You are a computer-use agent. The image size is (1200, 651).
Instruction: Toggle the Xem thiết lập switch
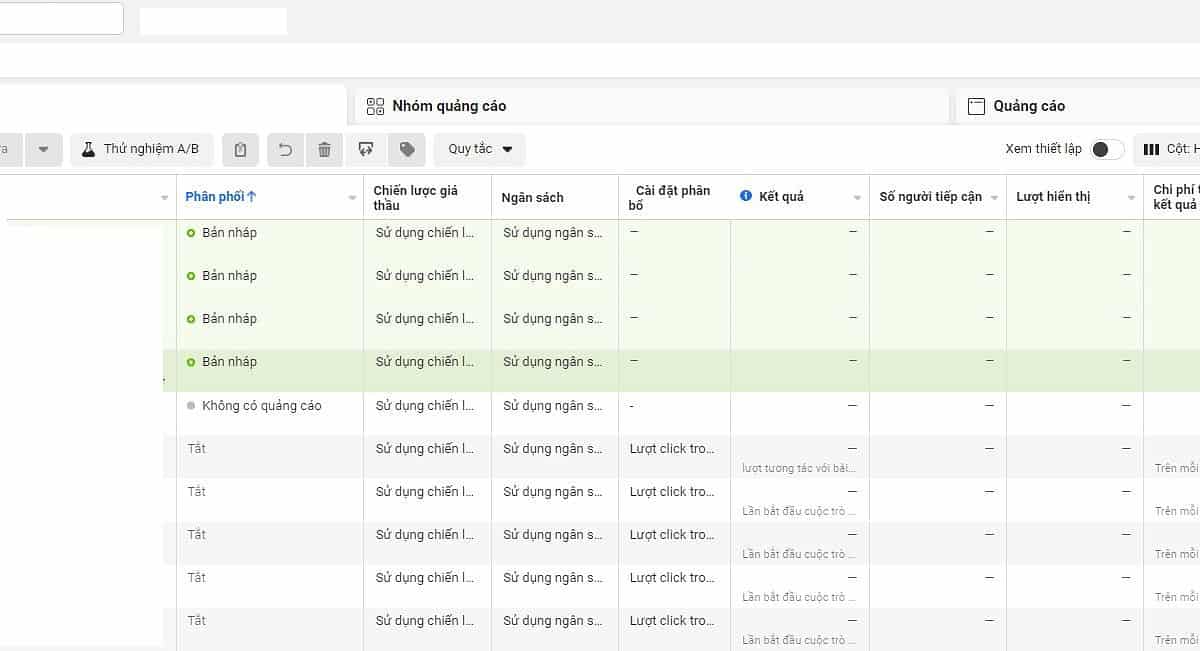tap(1106, 149)
